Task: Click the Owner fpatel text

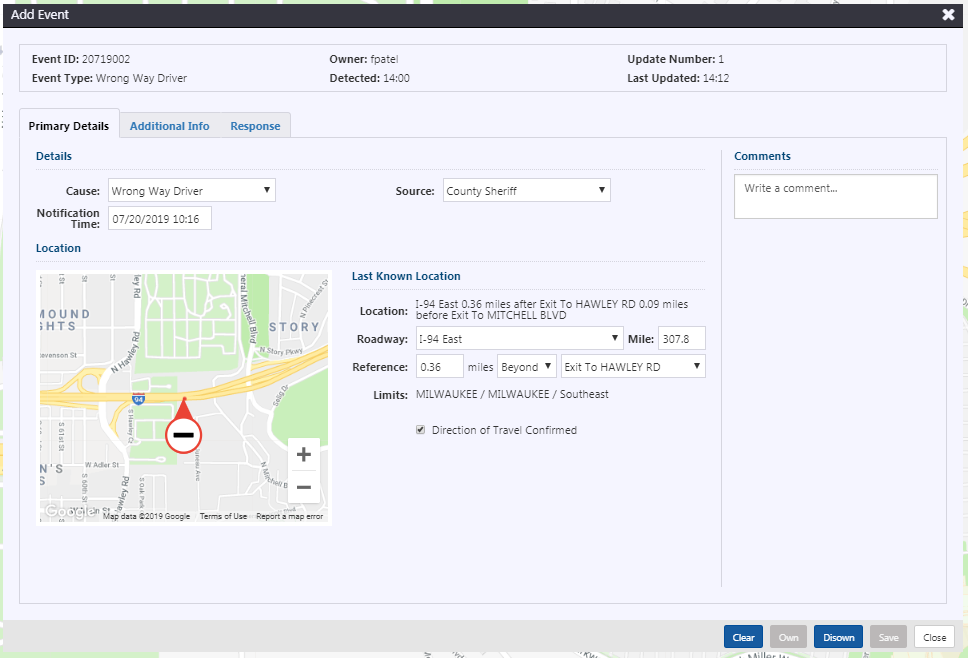Action: [x=364, y=59]
